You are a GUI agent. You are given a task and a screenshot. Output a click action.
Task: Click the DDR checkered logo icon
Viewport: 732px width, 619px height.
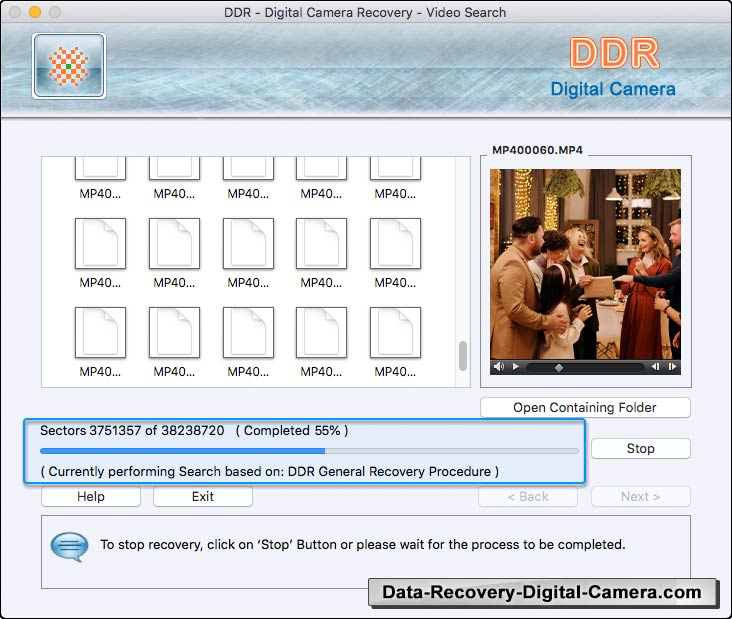pyautogui.click(x=69, y=66)
